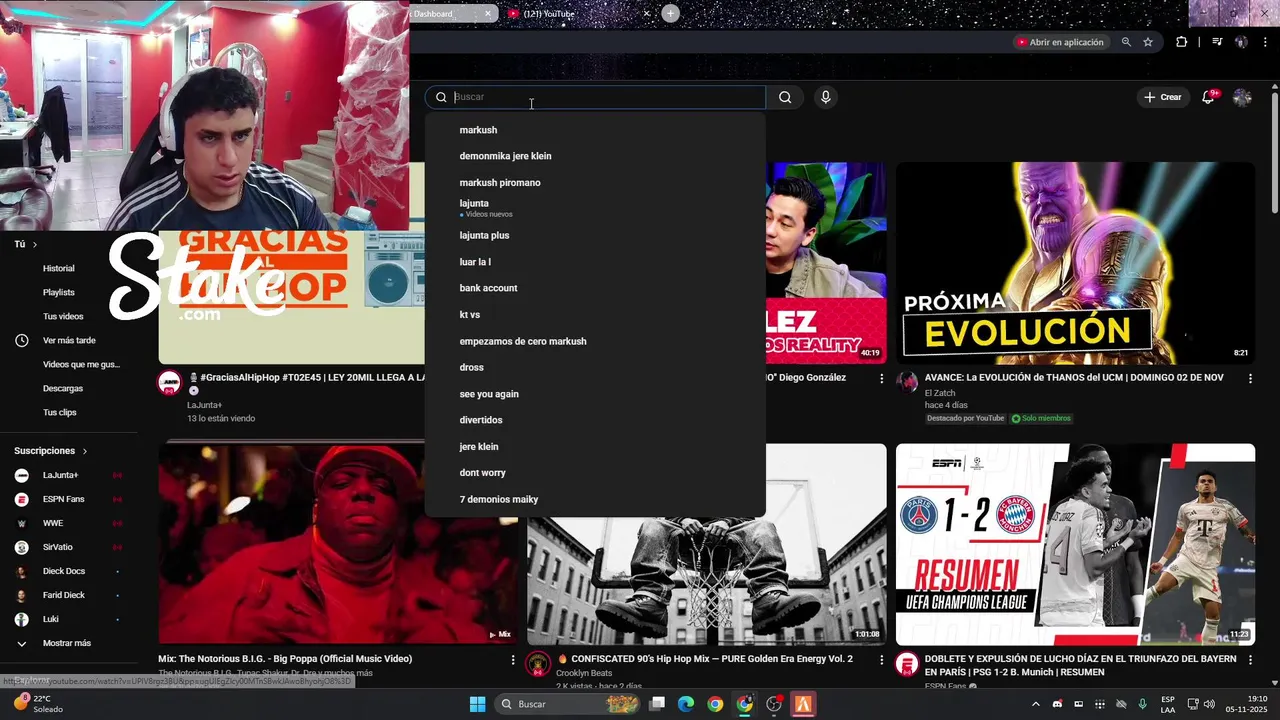Image resolution: width=1280 pixels, height=720 pixels.
Task: Click the Crear button
Action: pos(1163,97)
